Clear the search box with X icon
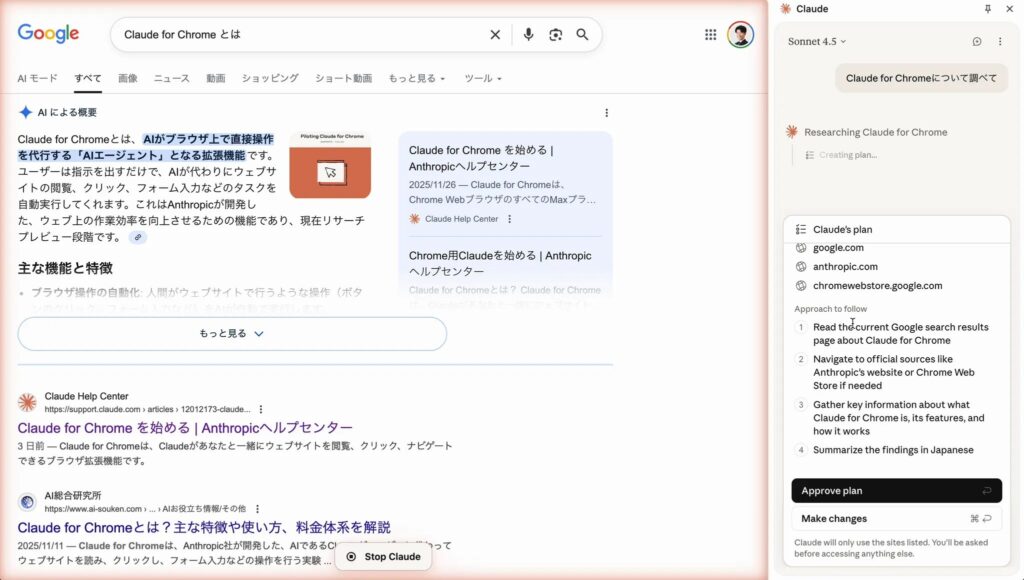The height and width of the screenshot is (580, 1024). (x=495, y=35)
